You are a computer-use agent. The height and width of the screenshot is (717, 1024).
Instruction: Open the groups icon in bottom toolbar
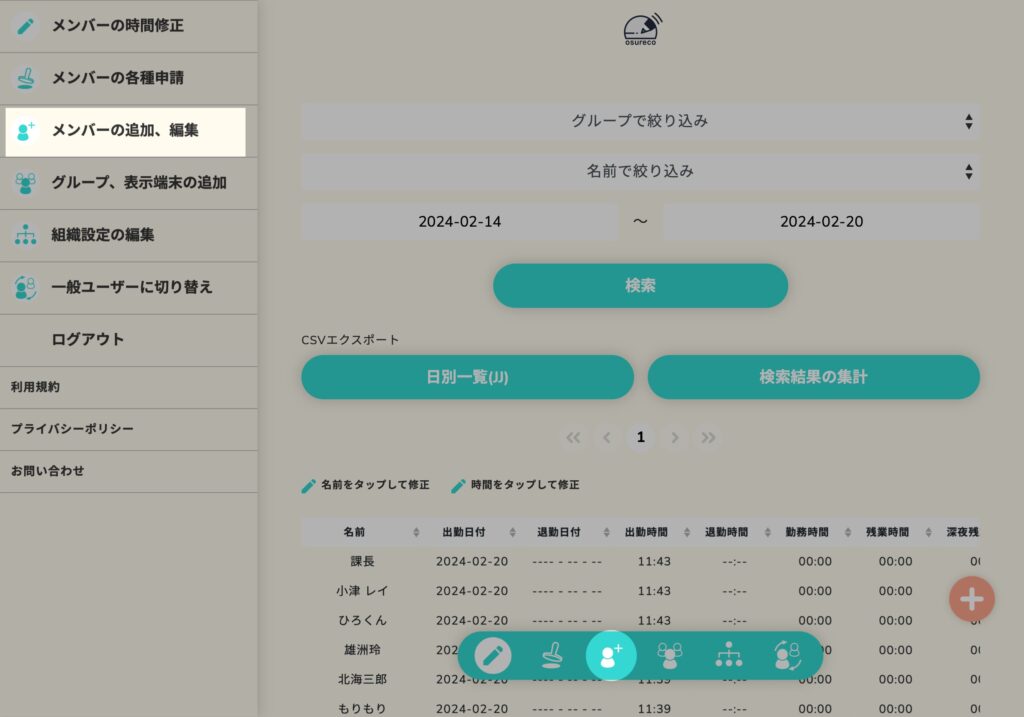(x=670, y=656)
